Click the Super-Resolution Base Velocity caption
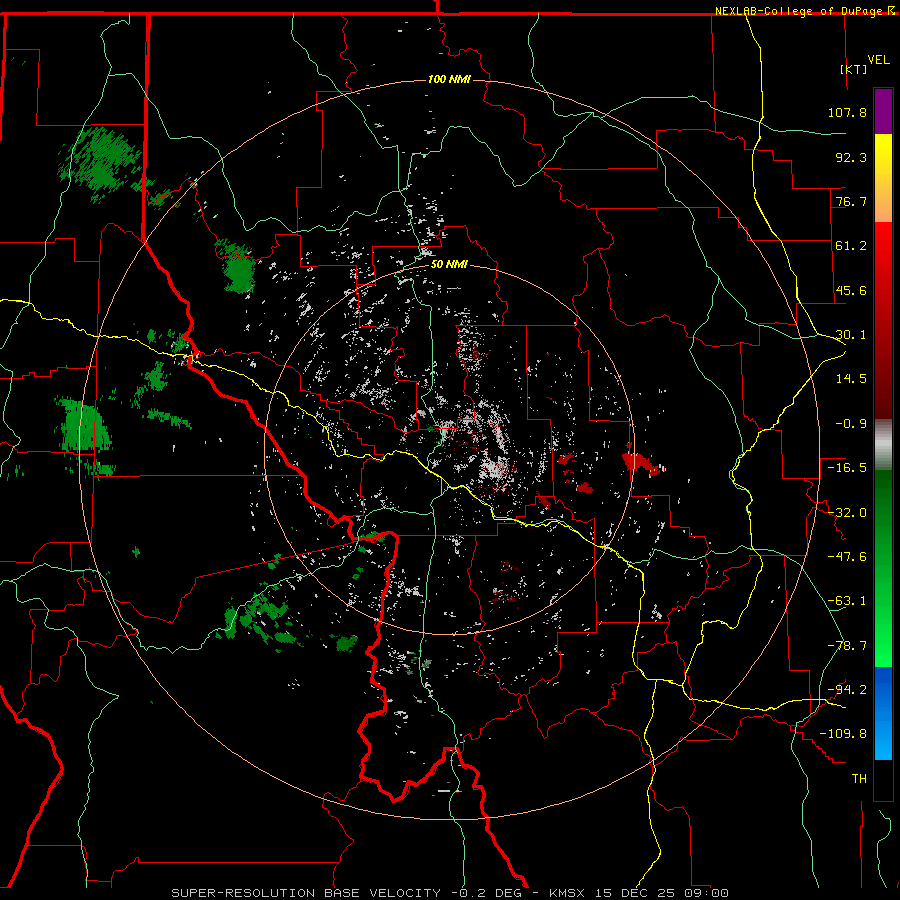Viewport: 900px width, 900px height. tap(450, 893)
